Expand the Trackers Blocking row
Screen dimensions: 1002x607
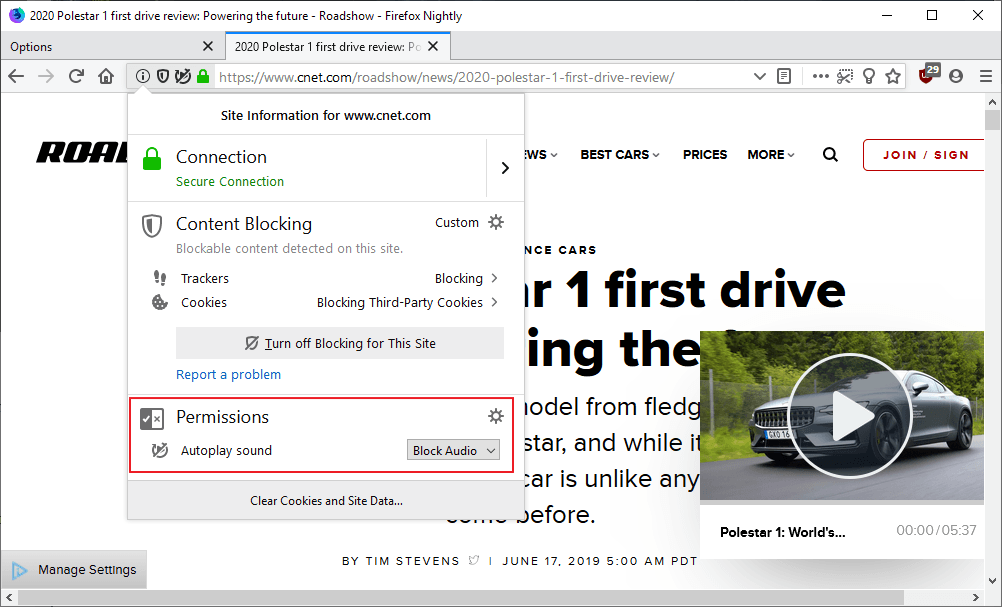pyautogui.click(x=326, y=278)
